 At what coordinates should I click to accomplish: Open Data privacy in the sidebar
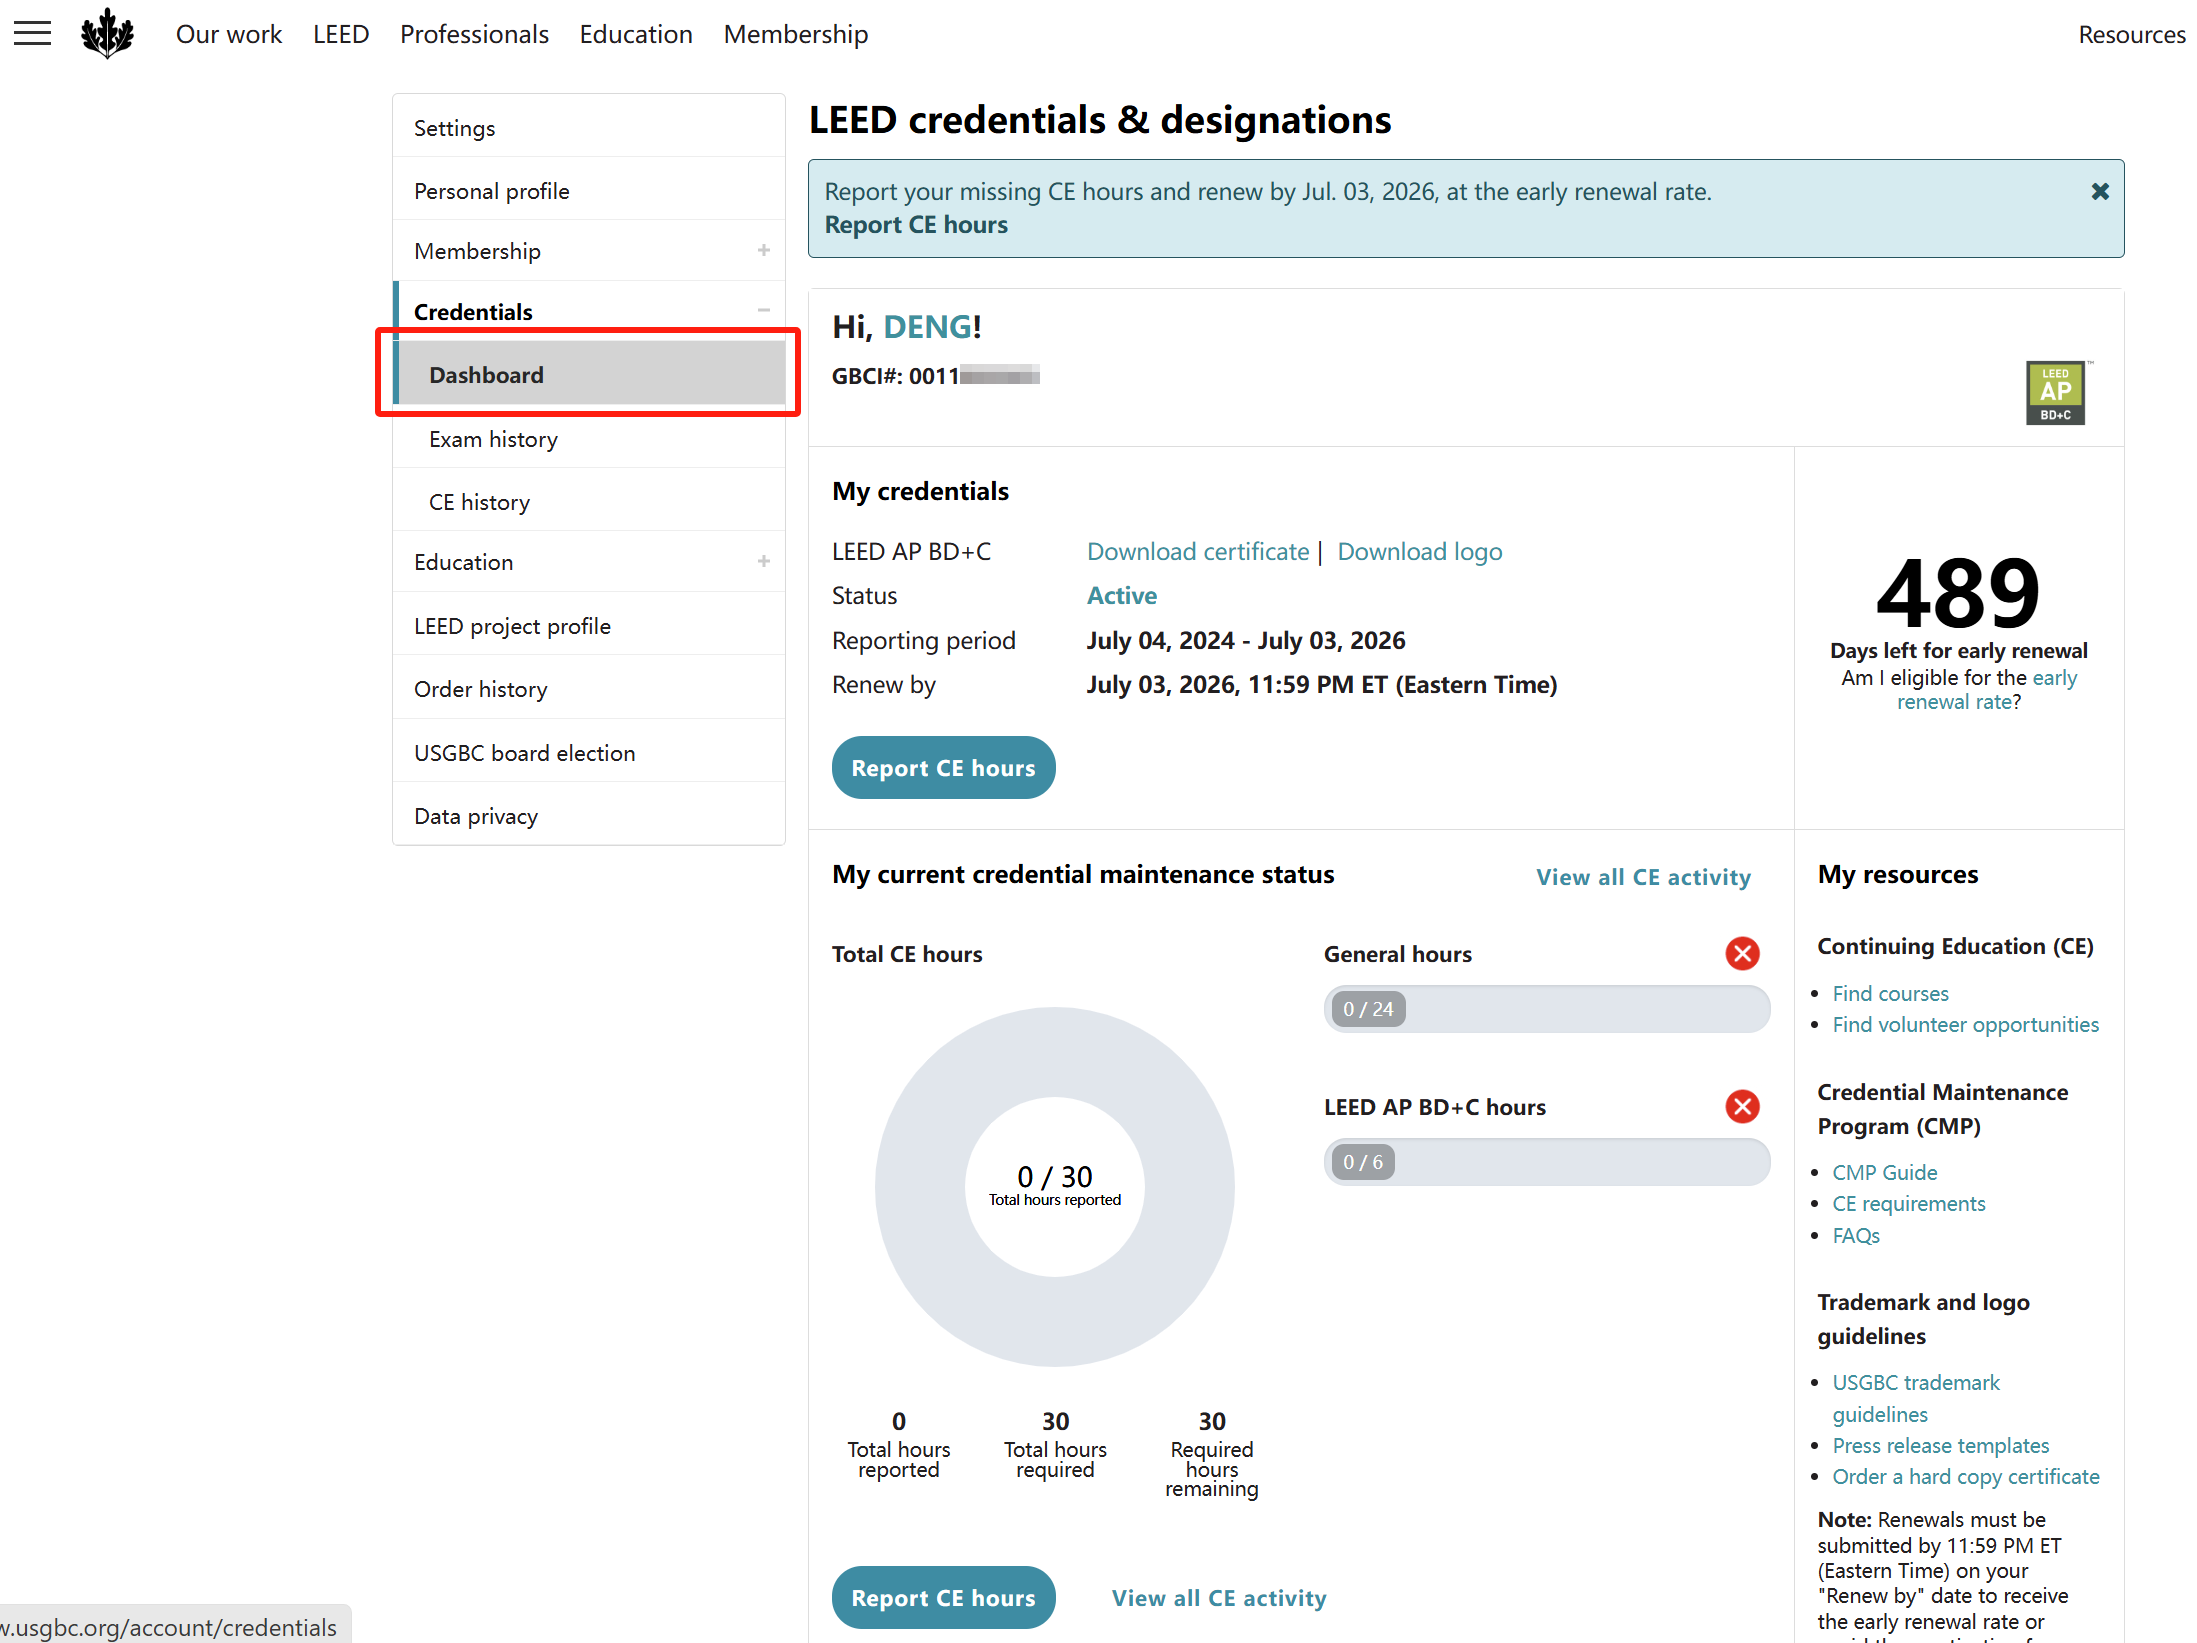pyautogui.click(x=589, y=816)
